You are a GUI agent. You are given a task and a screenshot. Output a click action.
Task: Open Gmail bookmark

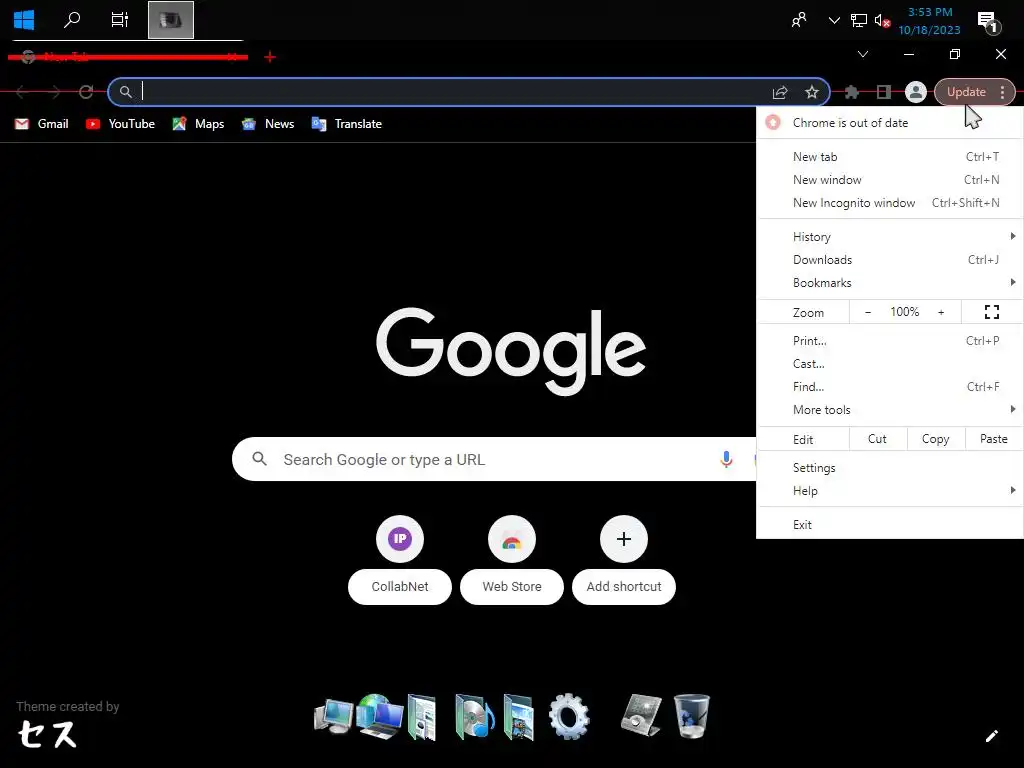(41, 124)
